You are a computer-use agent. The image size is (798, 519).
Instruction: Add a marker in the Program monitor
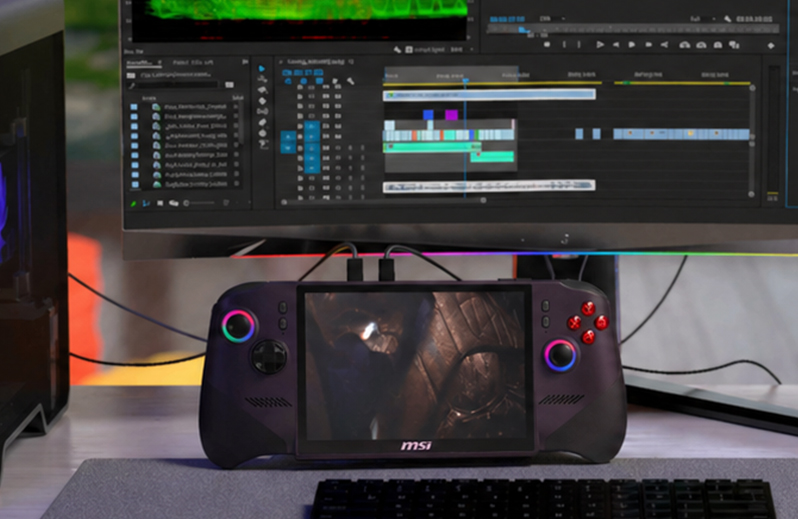(x=547, y=45)
